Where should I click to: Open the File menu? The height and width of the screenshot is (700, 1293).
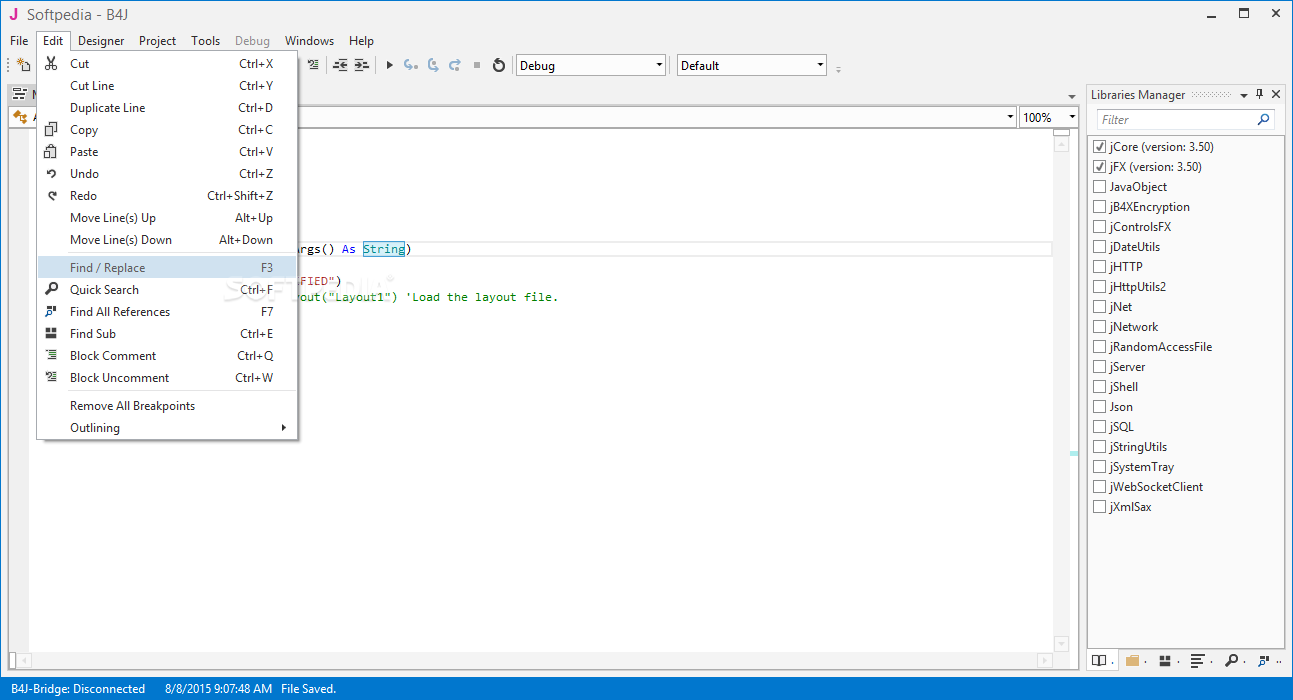pyautogui.click(x=19, y=41)
